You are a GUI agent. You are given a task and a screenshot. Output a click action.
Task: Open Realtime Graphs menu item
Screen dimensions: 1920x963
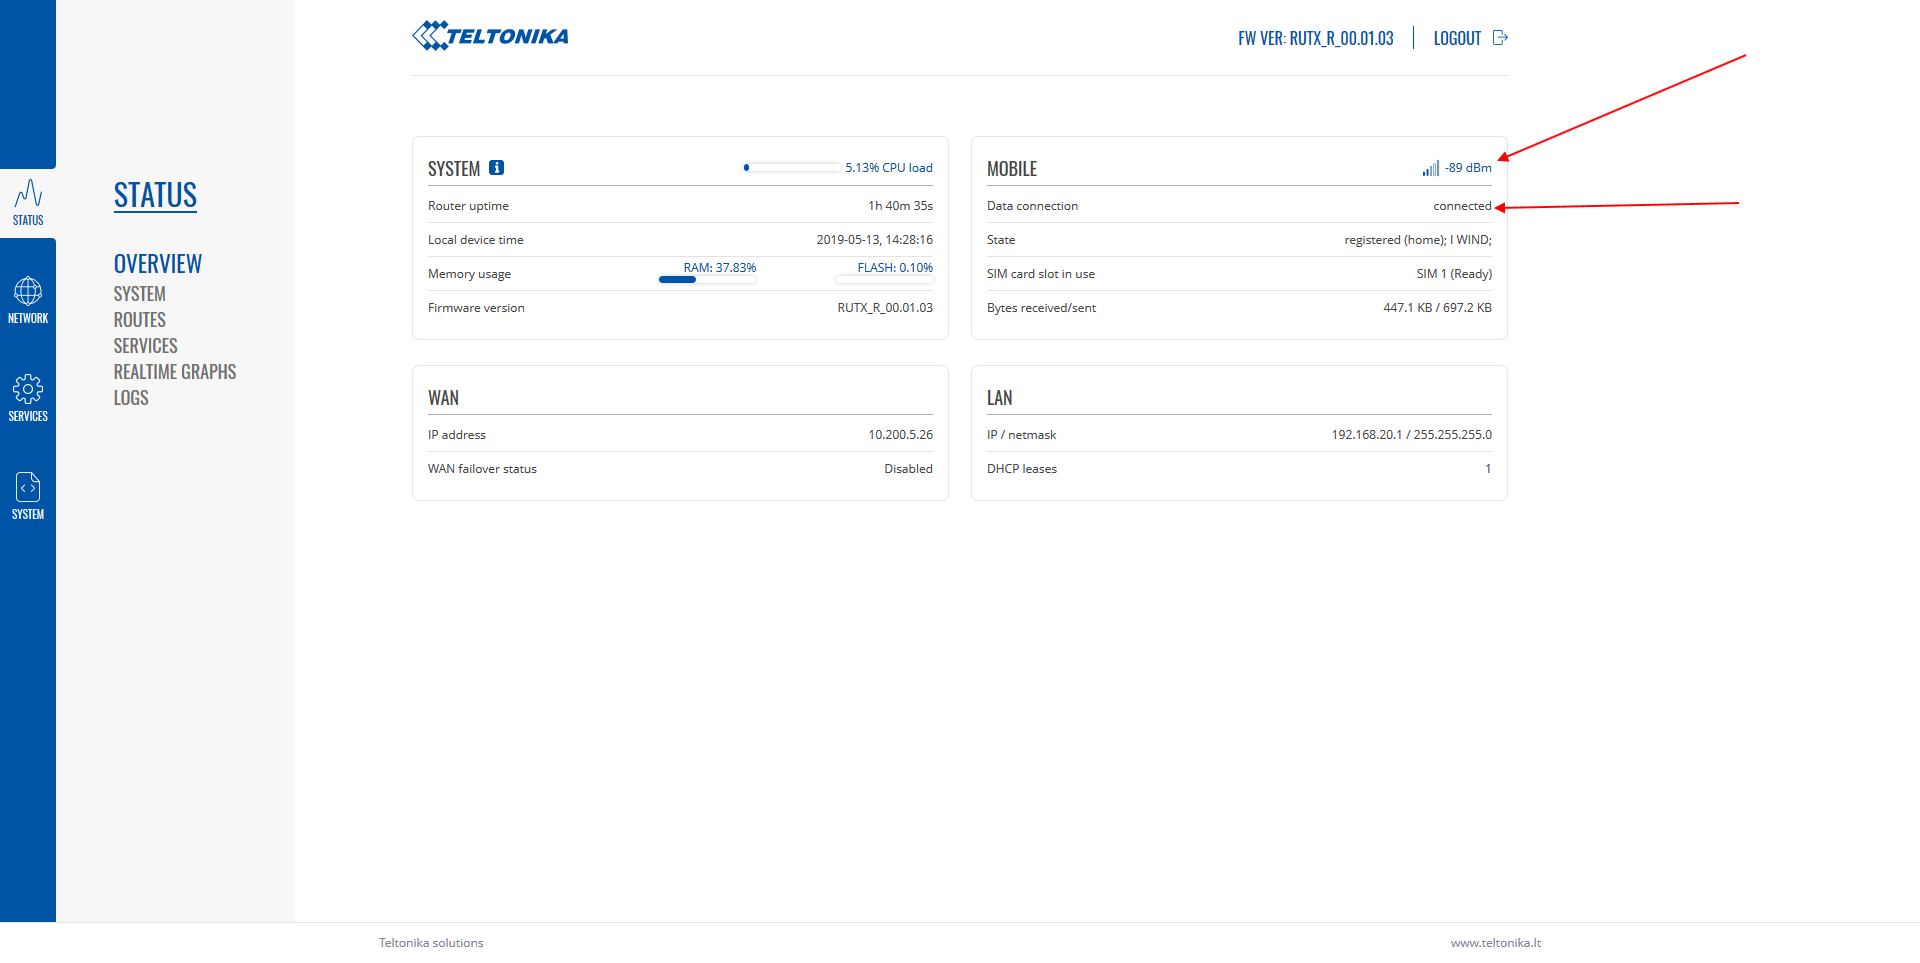175,372
